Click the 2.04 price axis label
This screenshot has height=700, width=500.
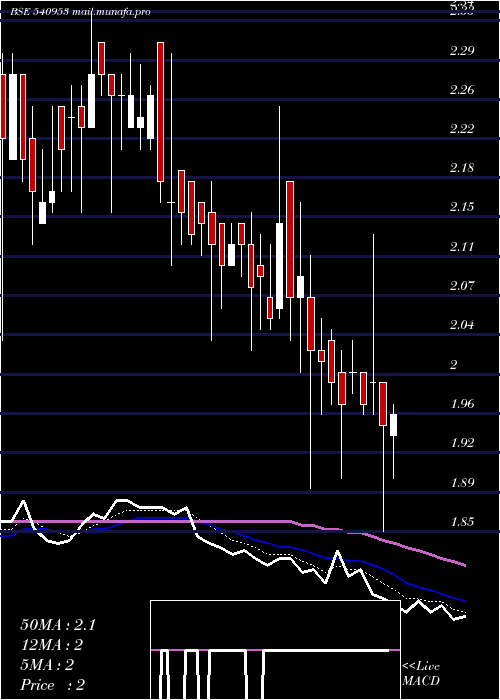[x=462, y=325]
